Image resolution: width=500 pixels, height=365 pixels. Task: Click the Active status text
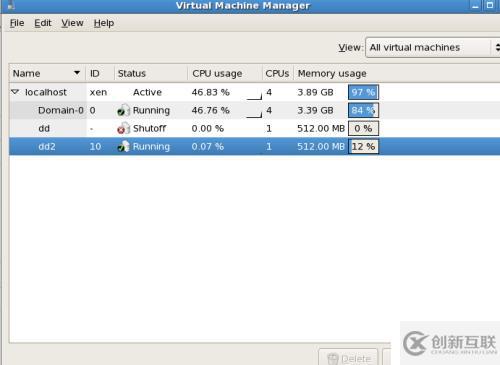pos(147,92)
